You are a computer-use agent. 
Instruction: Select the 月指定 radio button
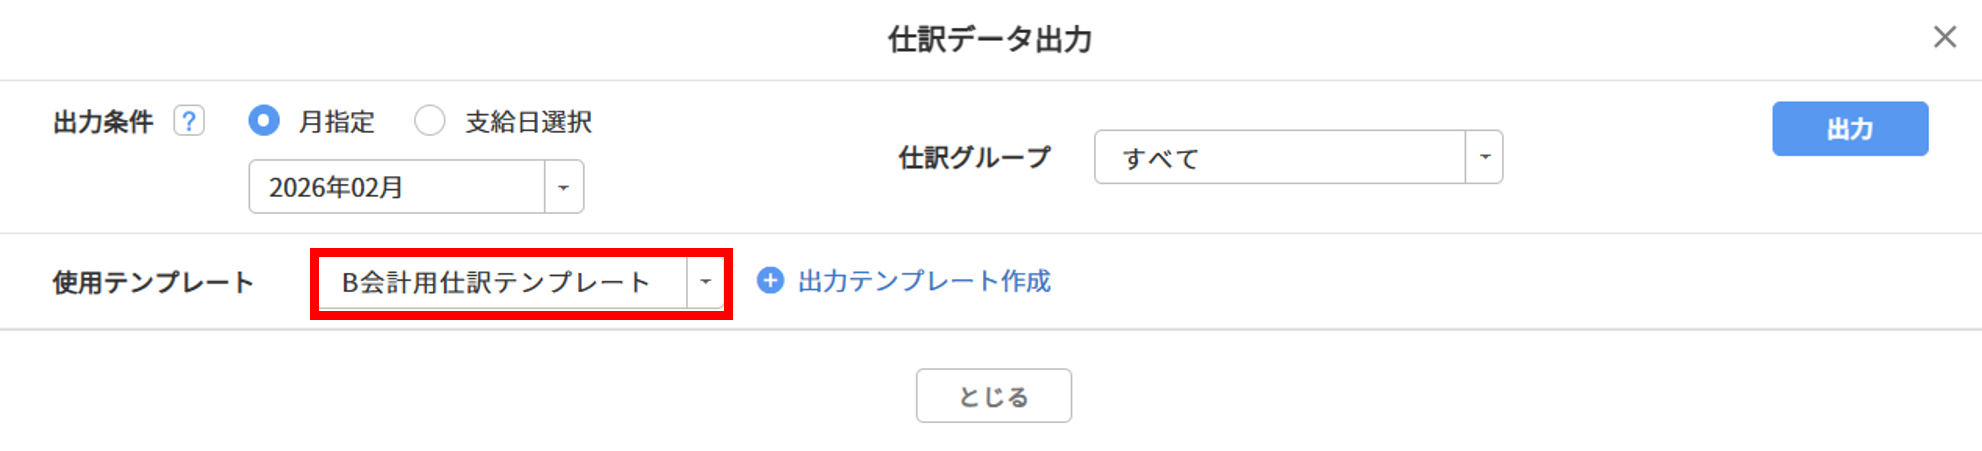[264, 121]
